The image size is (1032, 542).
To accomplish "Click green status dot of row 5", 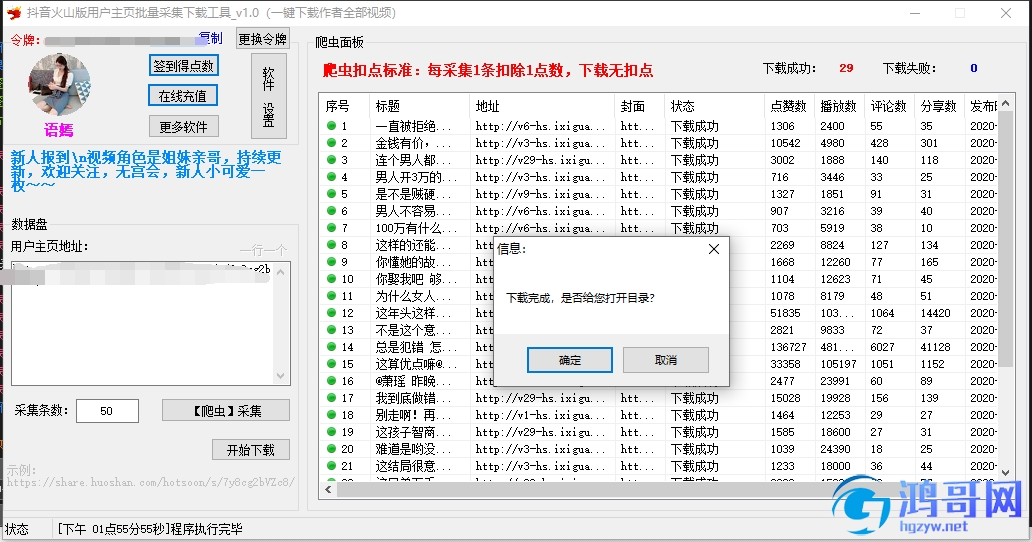I will 331,194.
